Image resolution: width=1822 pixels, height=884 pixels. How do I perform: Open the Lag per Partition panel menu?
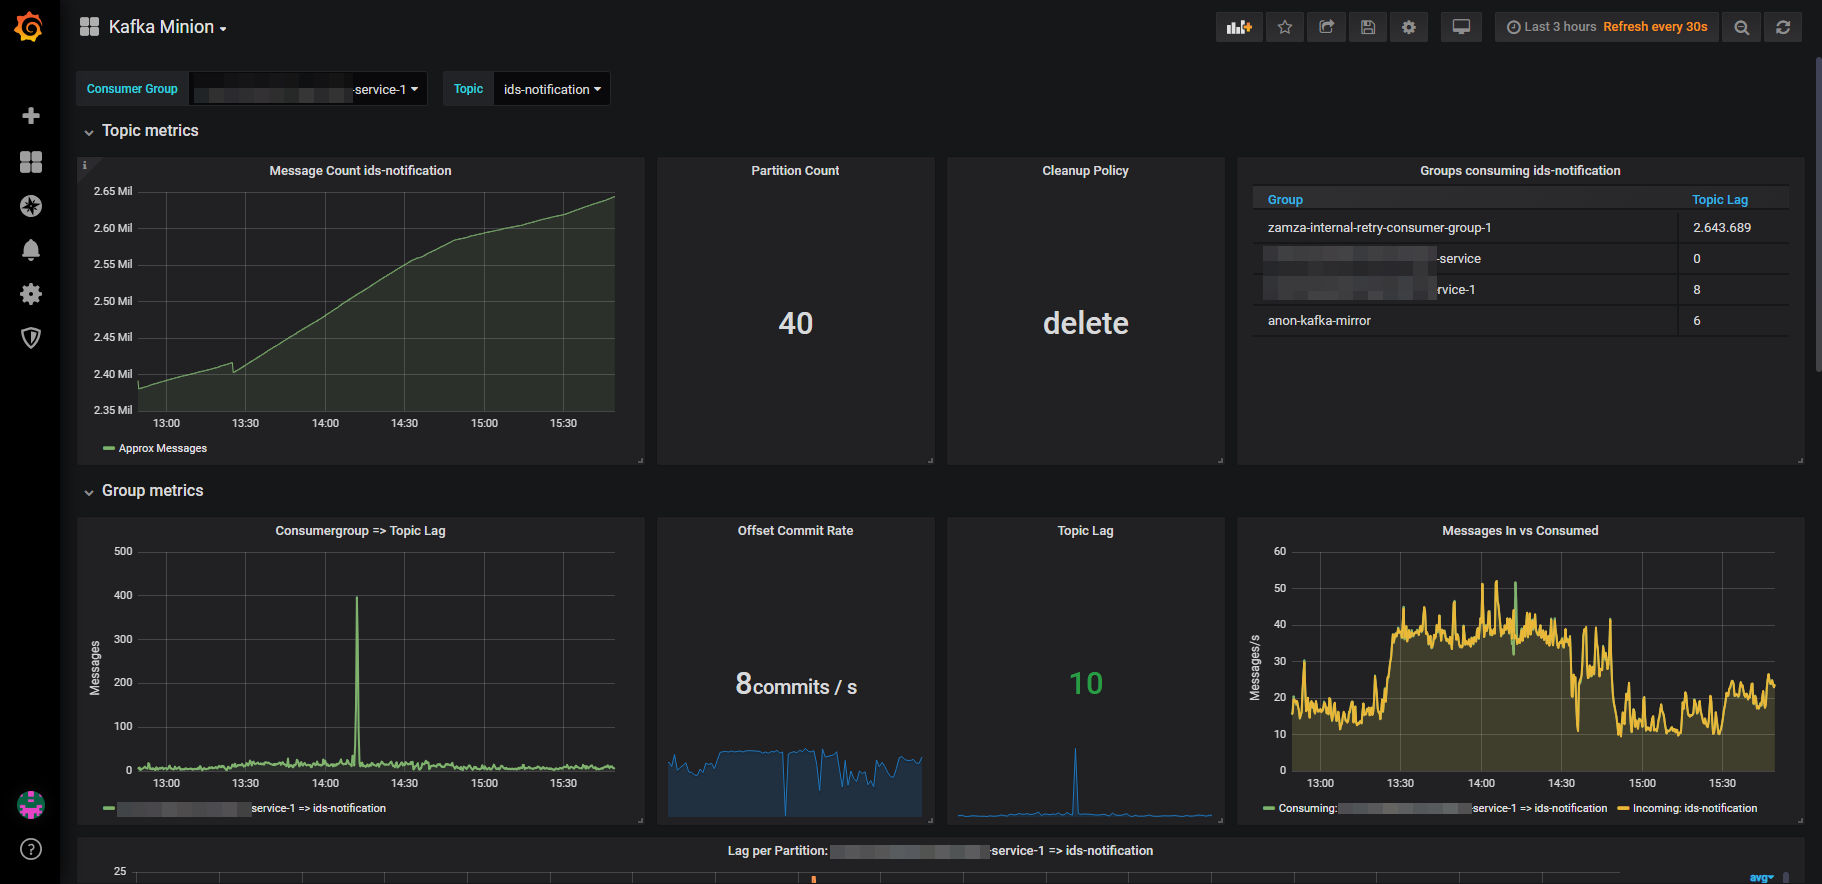[940, 851]
